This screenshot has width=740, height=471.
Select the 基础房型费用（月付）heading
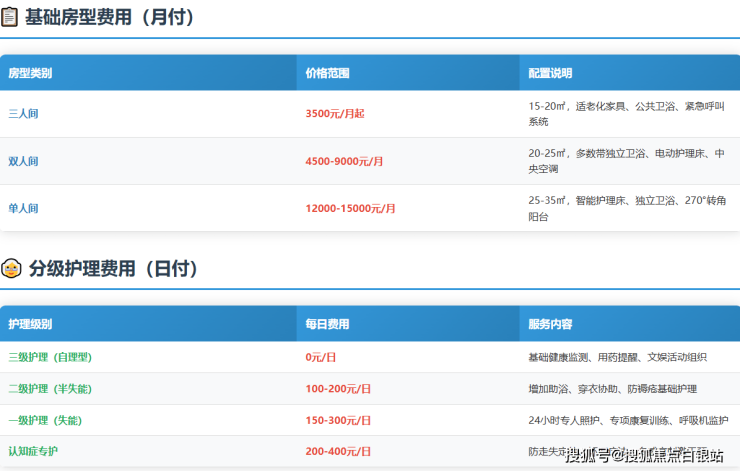tap(109, 17)
